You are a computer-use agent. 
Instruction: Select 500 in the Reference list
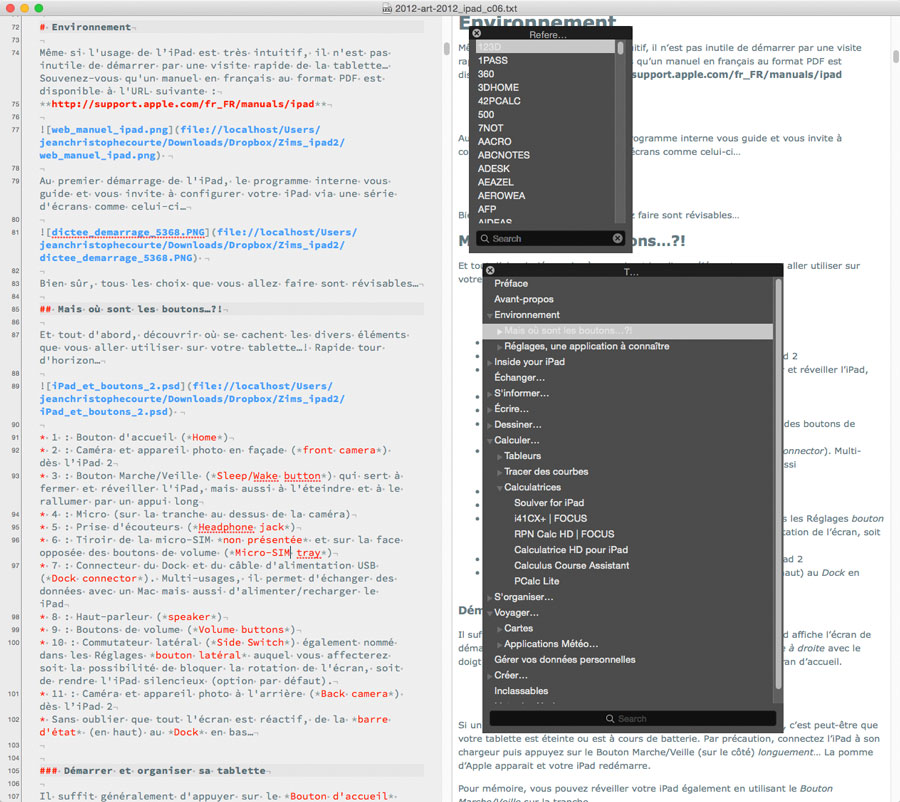486,115
